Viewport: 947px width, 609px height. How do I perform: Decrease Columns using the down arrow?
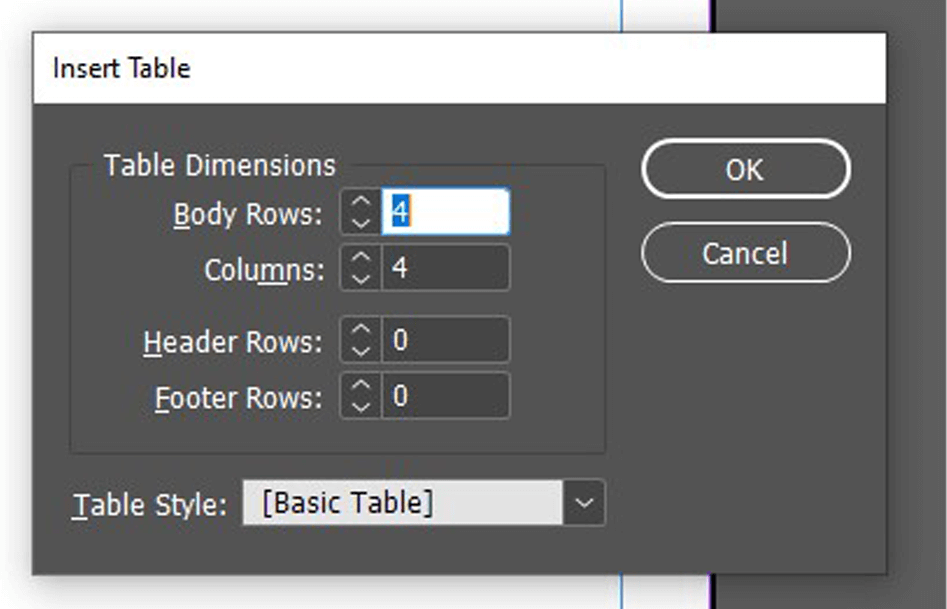click(361, 279)
